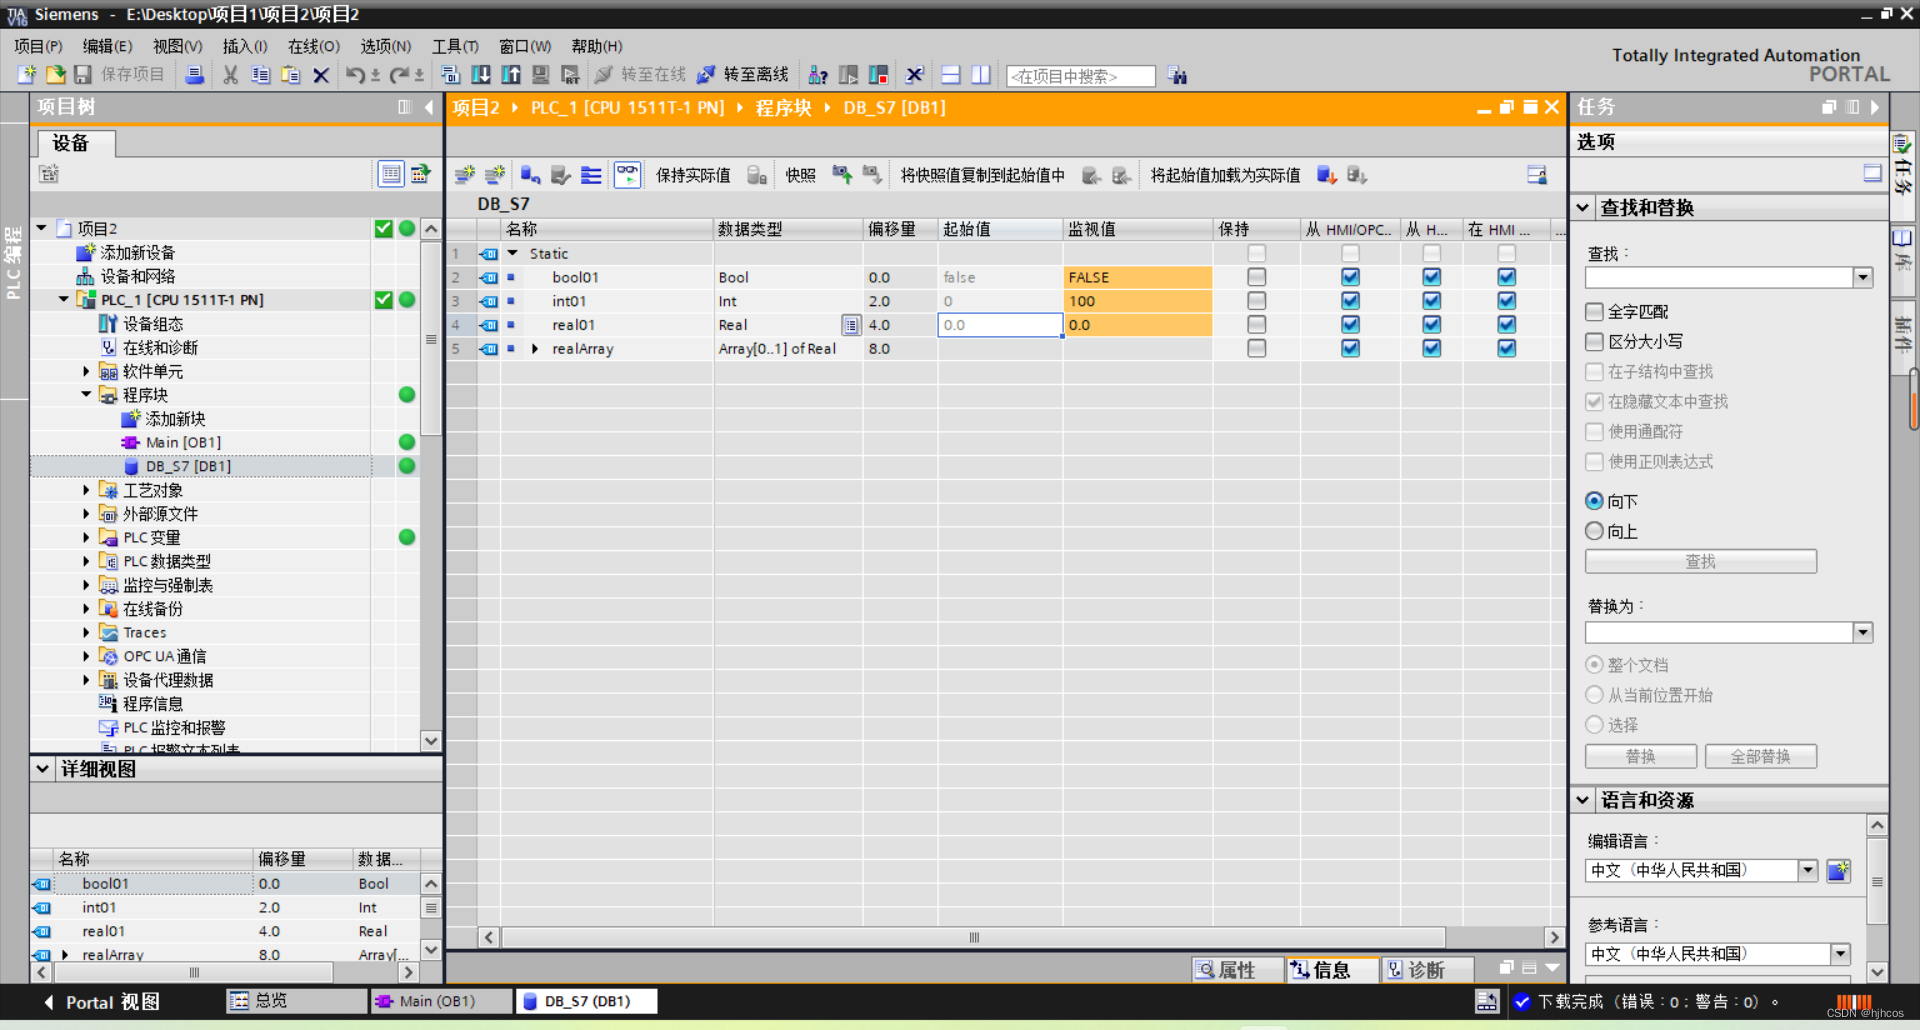Screen dimensions: 1920x1030
Task: Click the Copy icon in main toolbar
Action: coord(261,75)
